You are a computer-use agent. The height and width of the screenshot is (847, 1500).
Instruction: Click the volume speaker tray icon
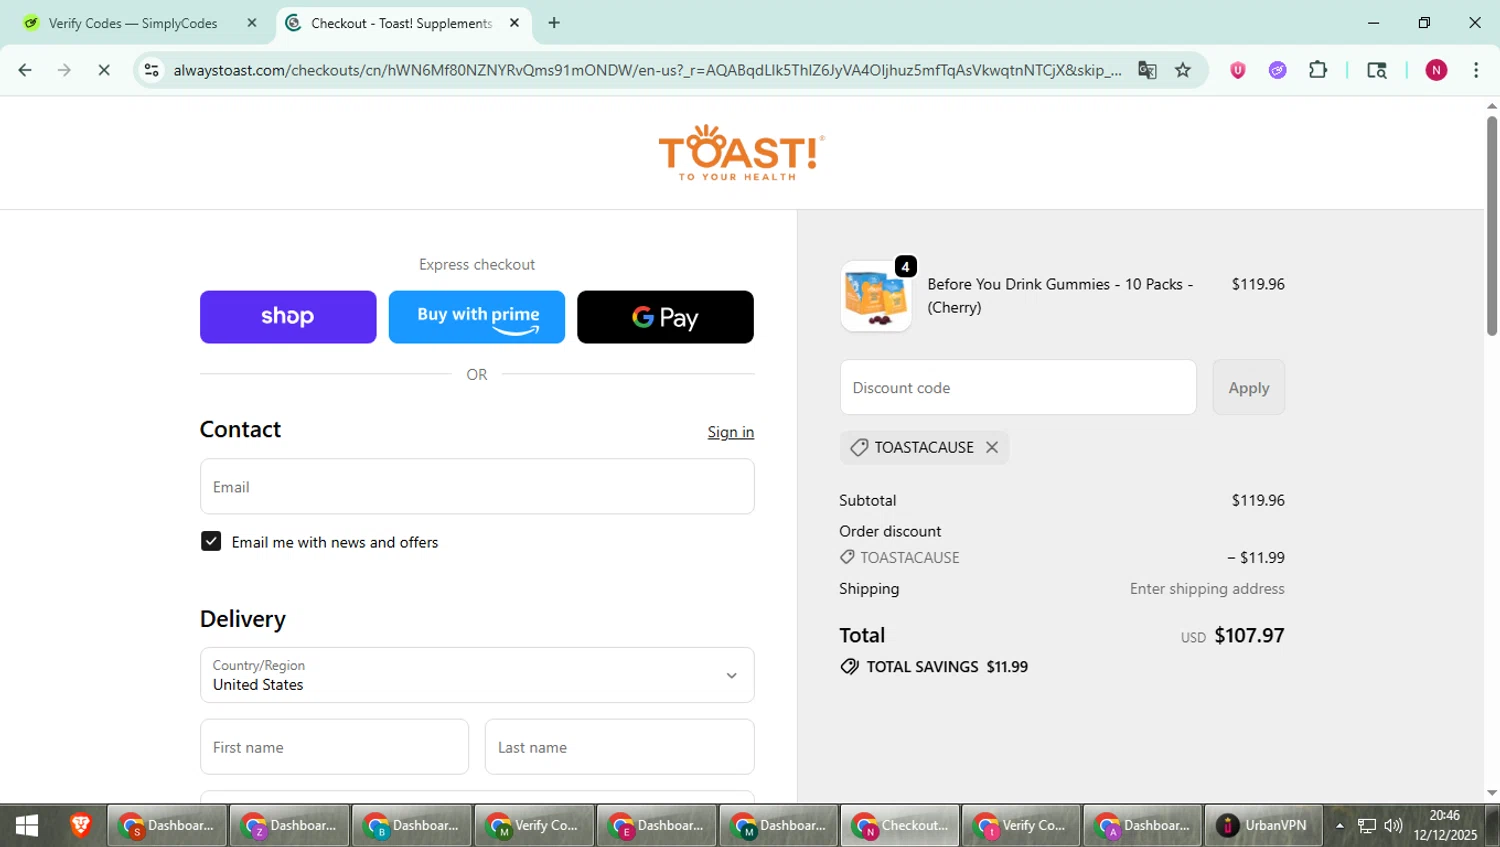point(1393,826)
